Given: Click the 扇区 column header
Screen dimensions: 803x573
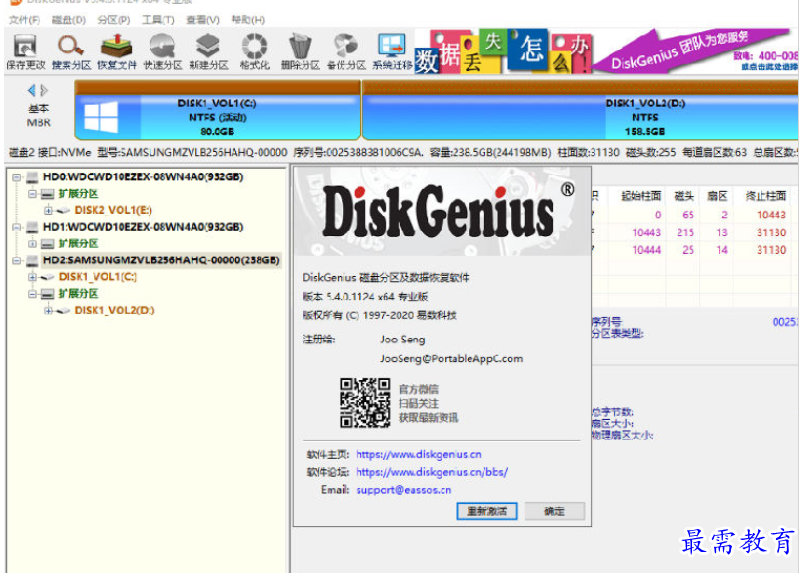Looking at the screenshot, I should point(717,196).
